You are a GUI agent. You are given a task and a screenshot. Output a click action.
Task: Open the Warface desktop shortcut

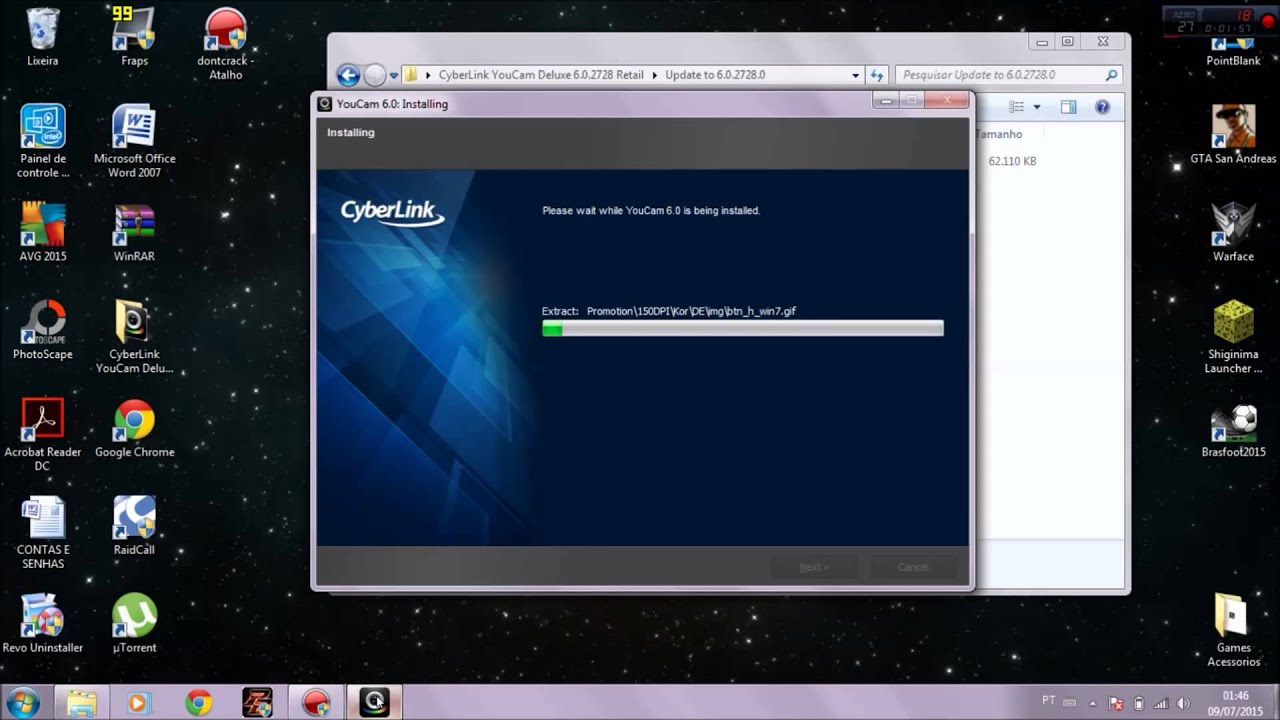tap(1233, 233)
